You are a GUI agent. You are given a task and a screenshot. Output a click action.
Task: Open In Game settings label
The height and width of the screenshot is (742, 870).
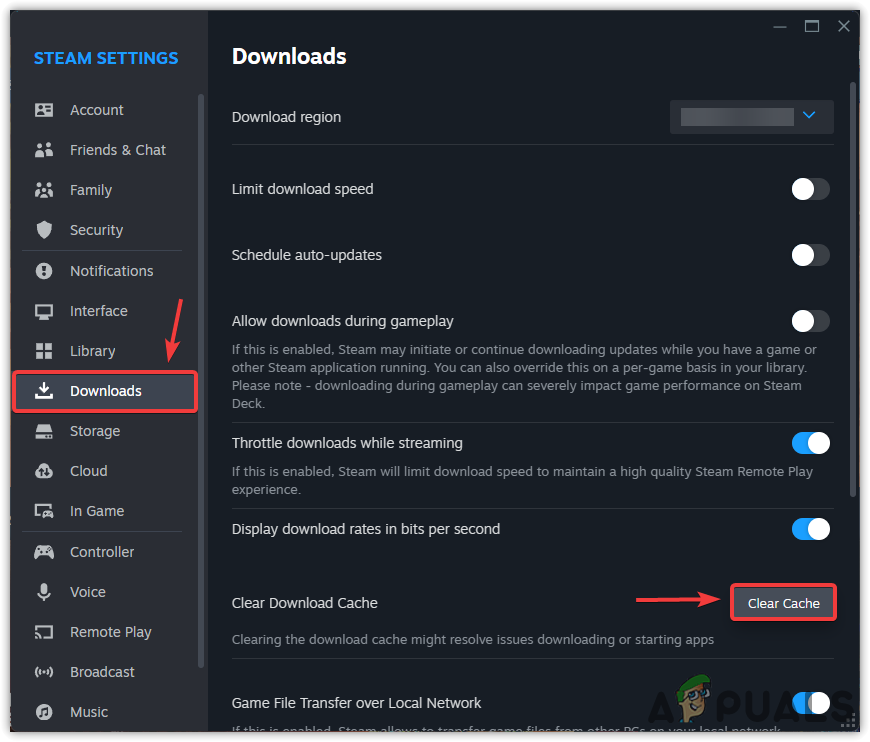tap(97, 511)
